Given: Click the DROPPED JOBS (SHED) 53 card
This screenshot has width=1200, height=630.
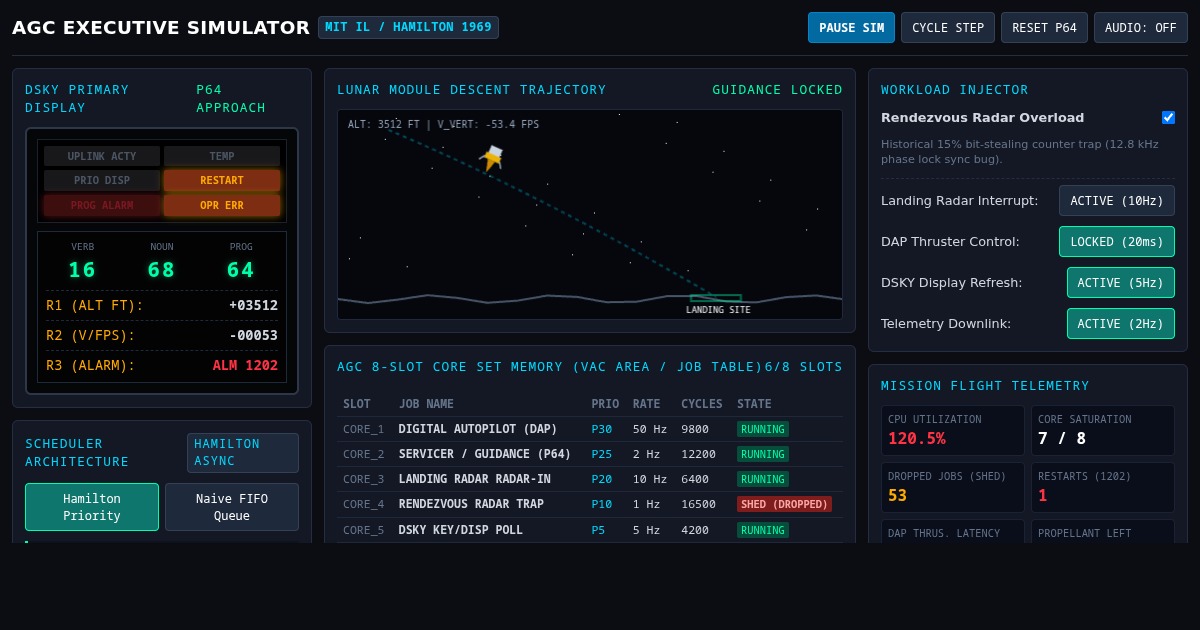Looking at the screenshot, I should click(953, 488).
